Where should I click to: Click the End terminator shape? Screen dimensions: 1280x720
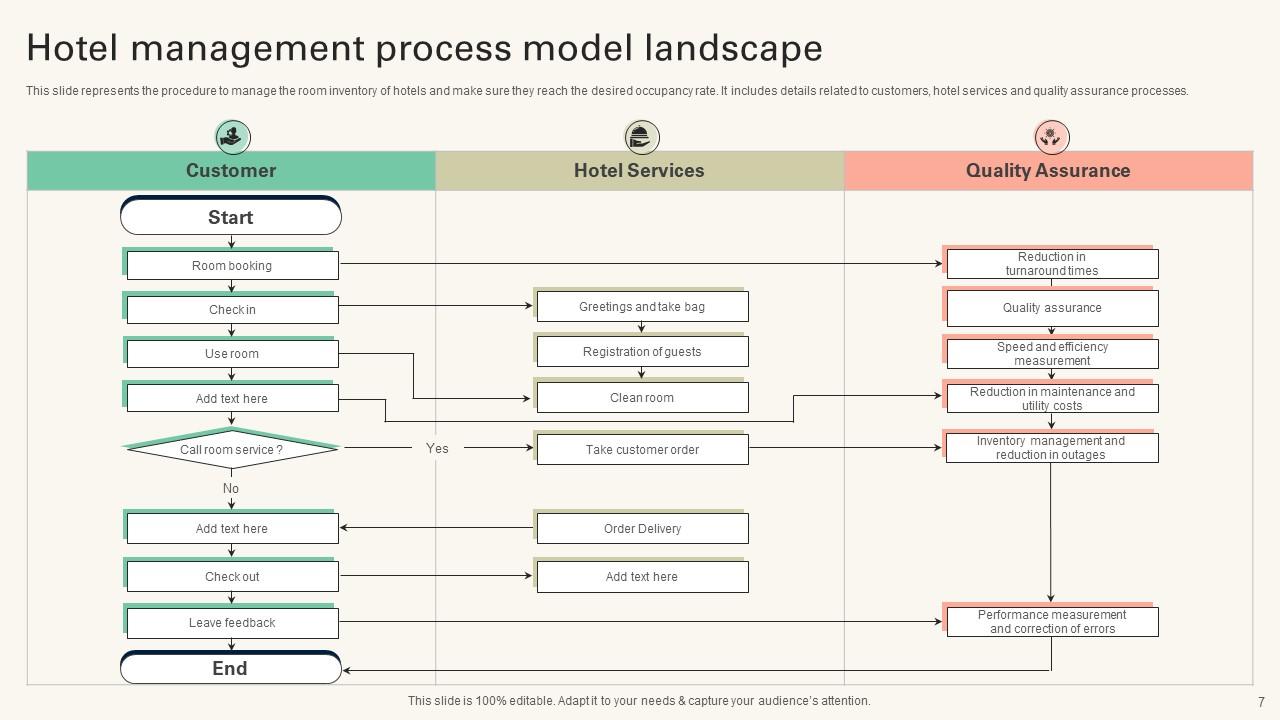pos(231,668)
